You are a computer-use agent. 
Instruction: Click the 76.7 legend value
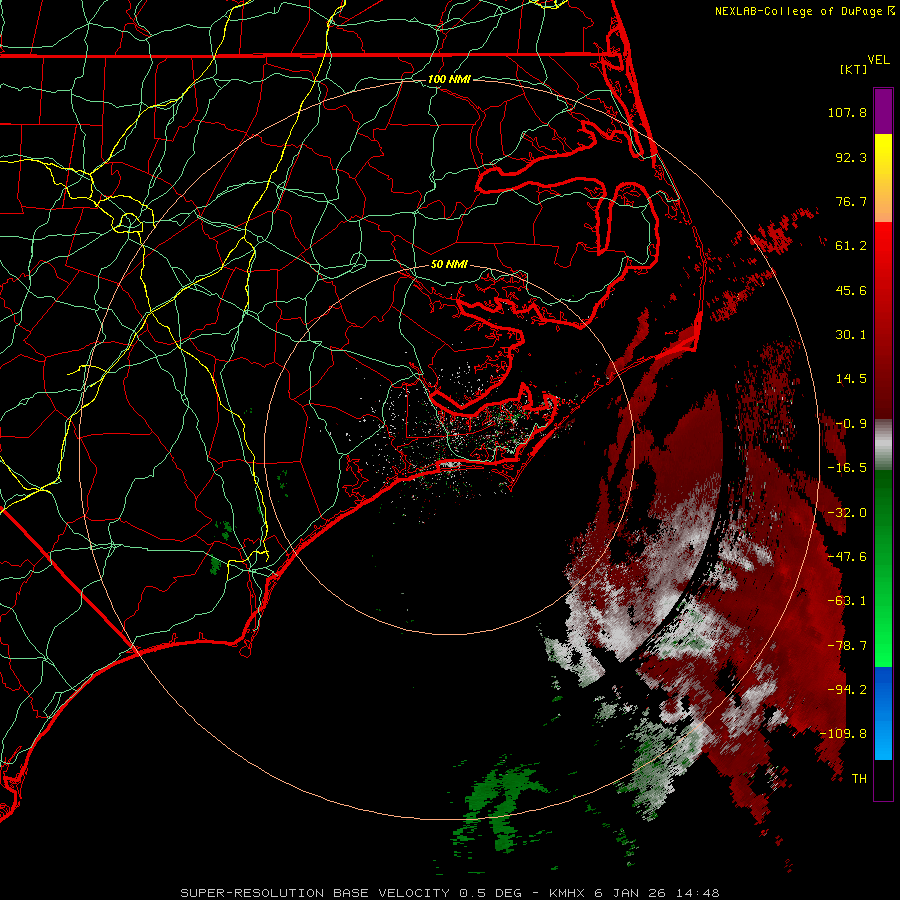tap(851, 201)
